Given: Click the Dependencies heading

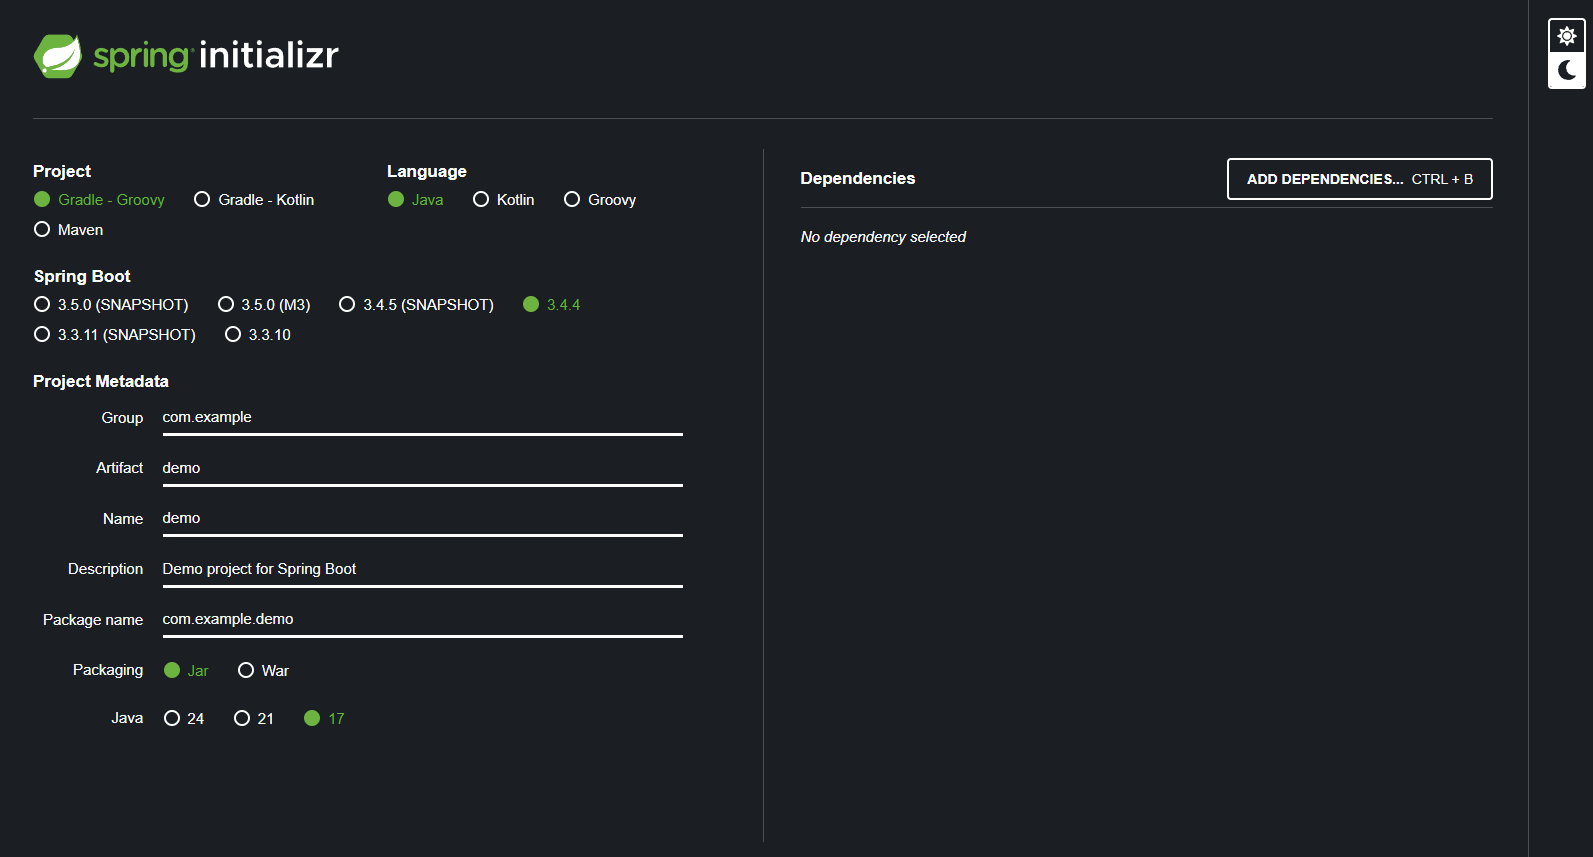Looking at the screenshot, I should (858, 178).
